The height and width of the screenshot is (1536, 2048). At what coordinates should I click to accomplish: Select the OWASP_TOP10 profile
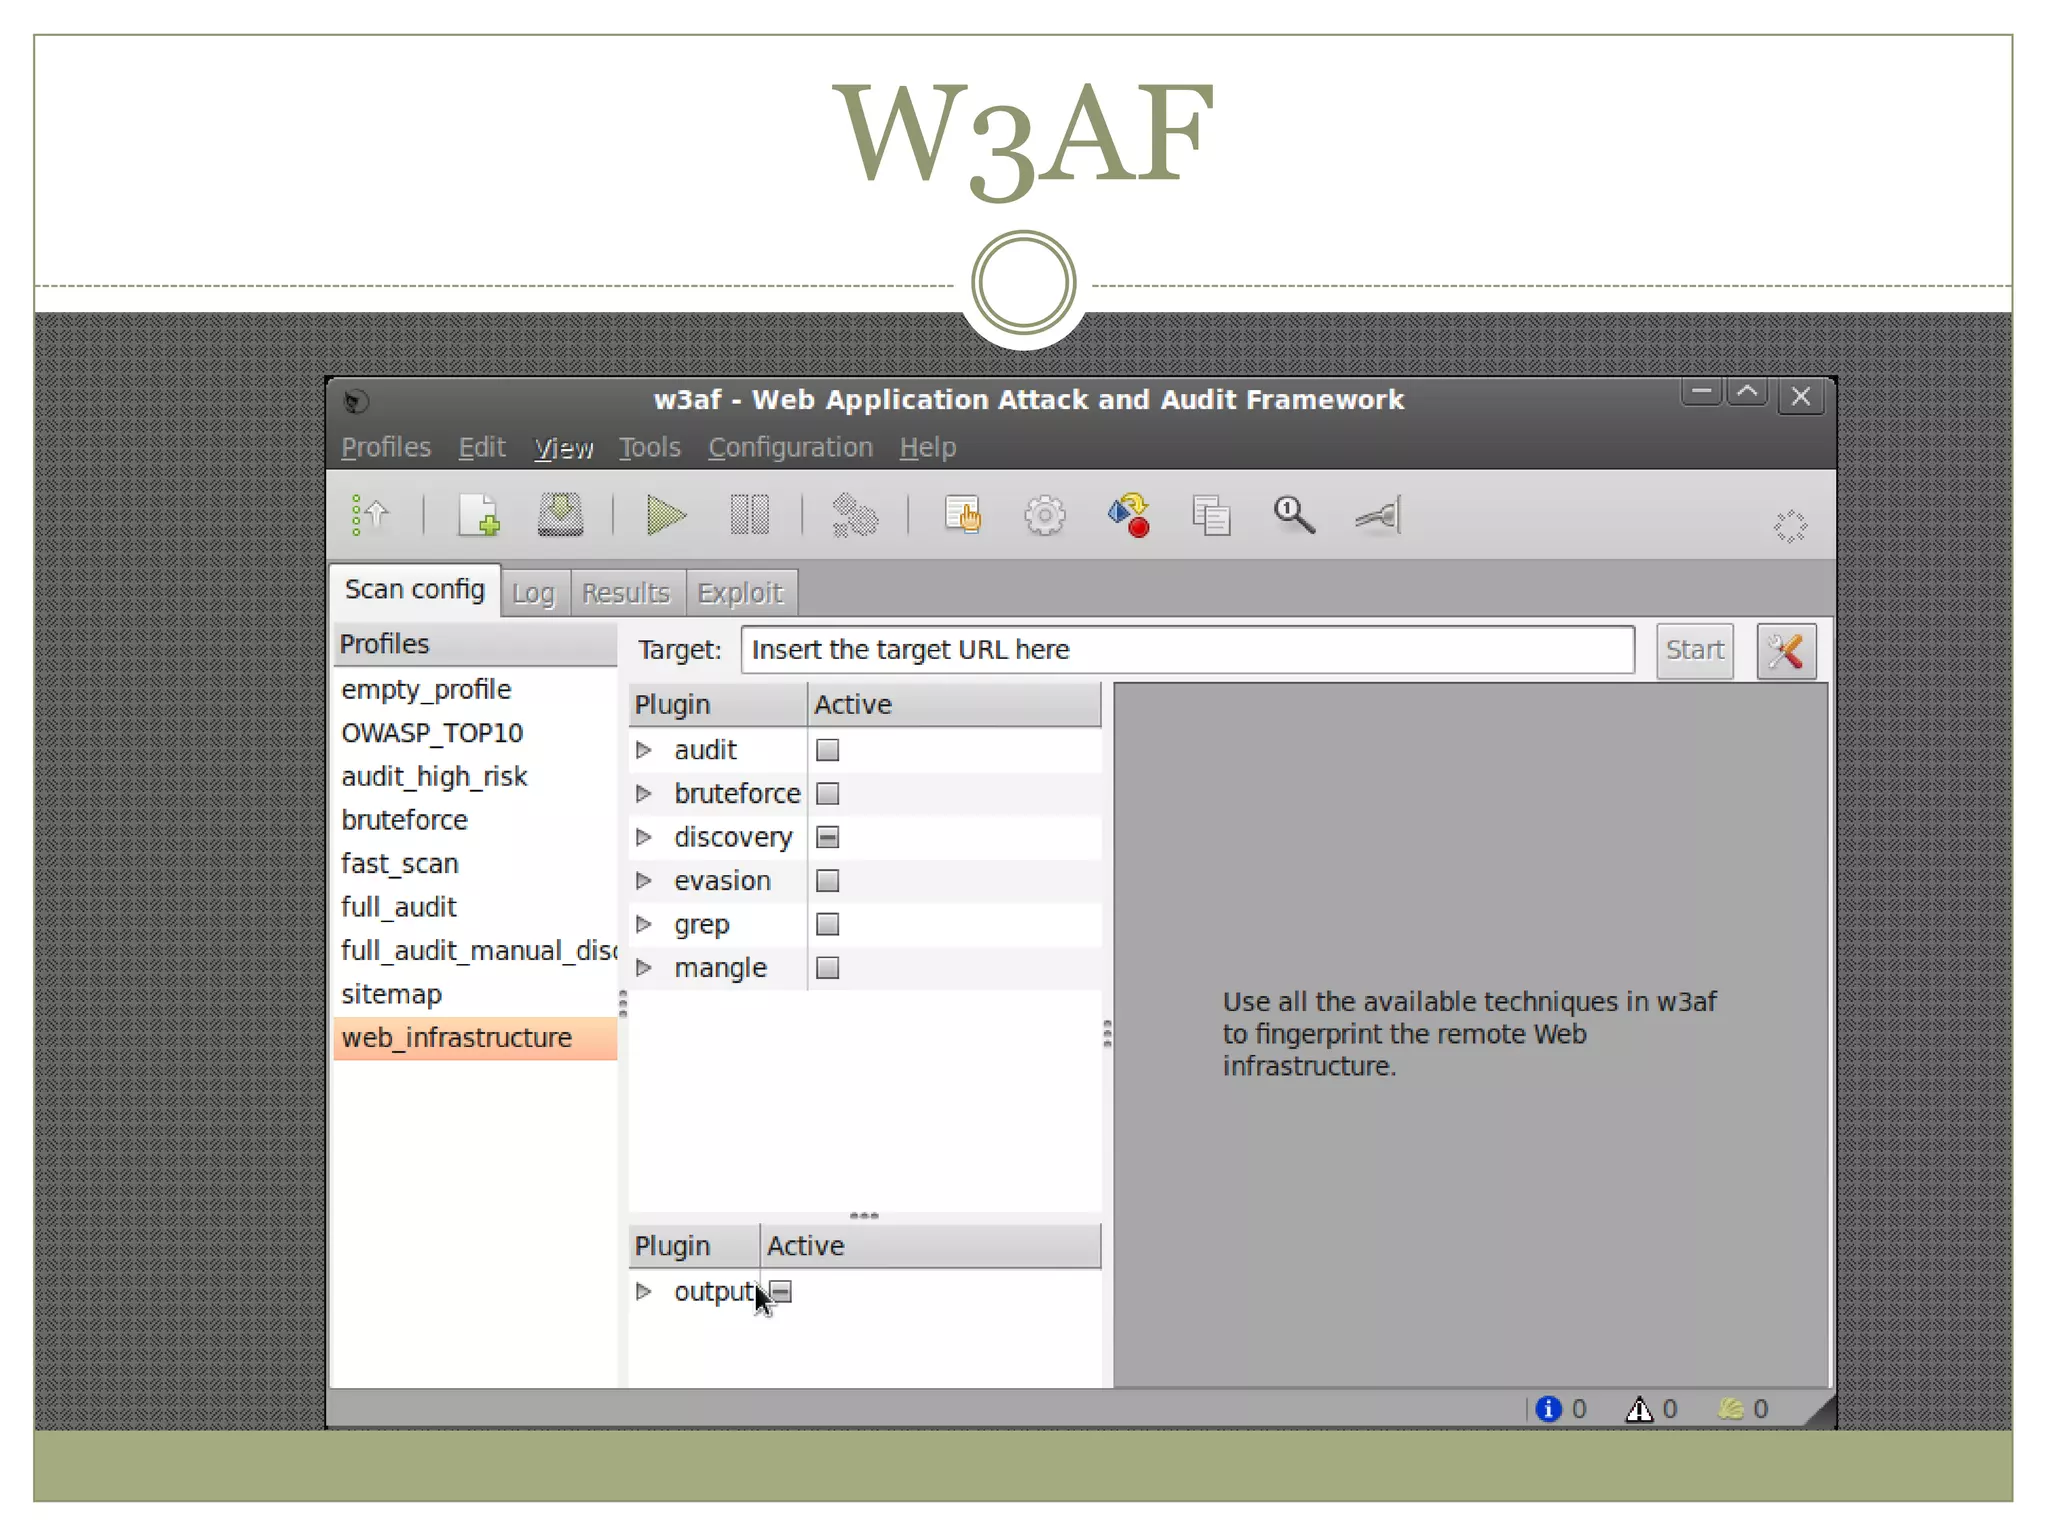pyautogui.click(x=432, y=733)
